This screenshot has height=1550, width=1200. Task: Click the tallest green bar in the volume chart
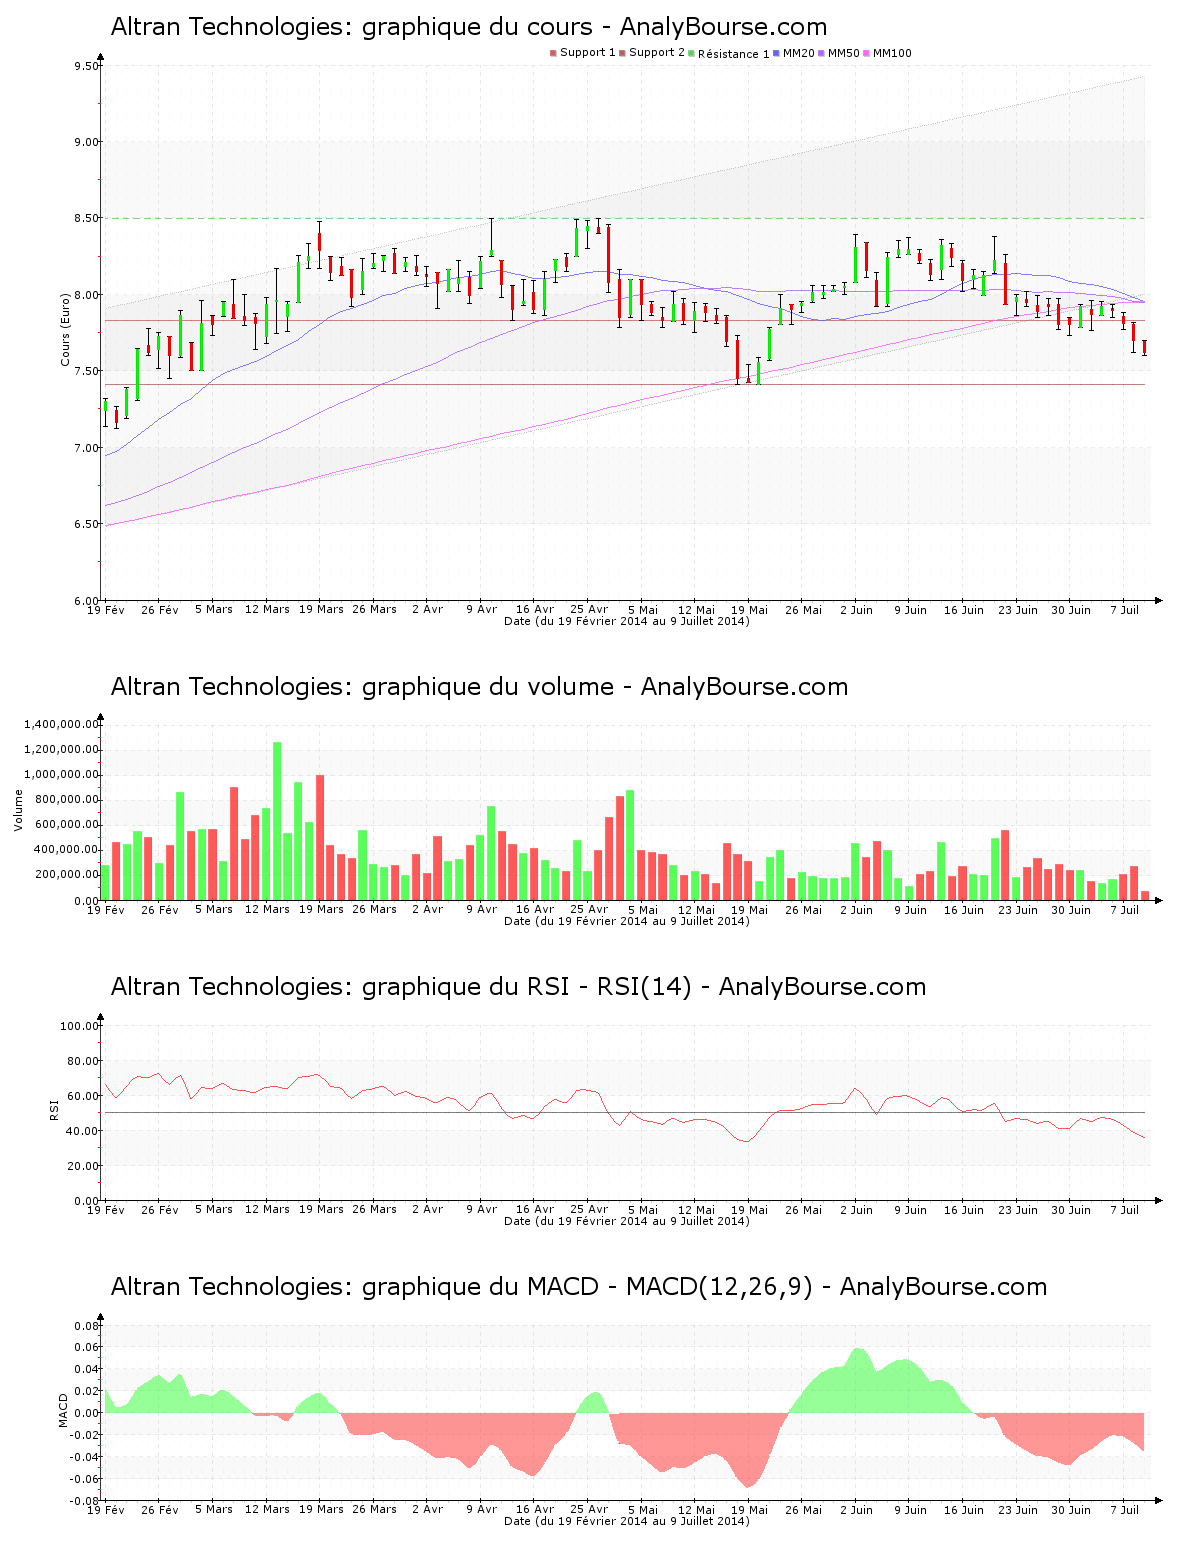[277, 821]
